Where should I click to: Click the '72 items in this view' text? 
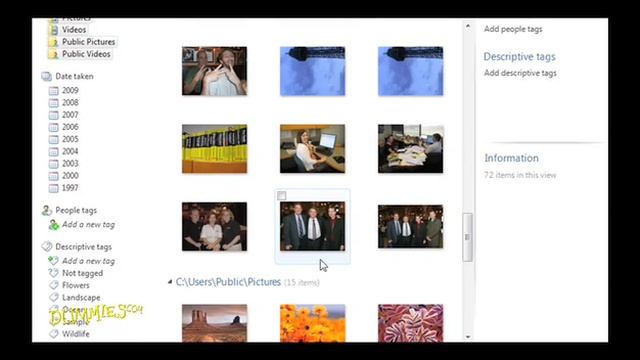pyautogui.click(x=520, y=175)
